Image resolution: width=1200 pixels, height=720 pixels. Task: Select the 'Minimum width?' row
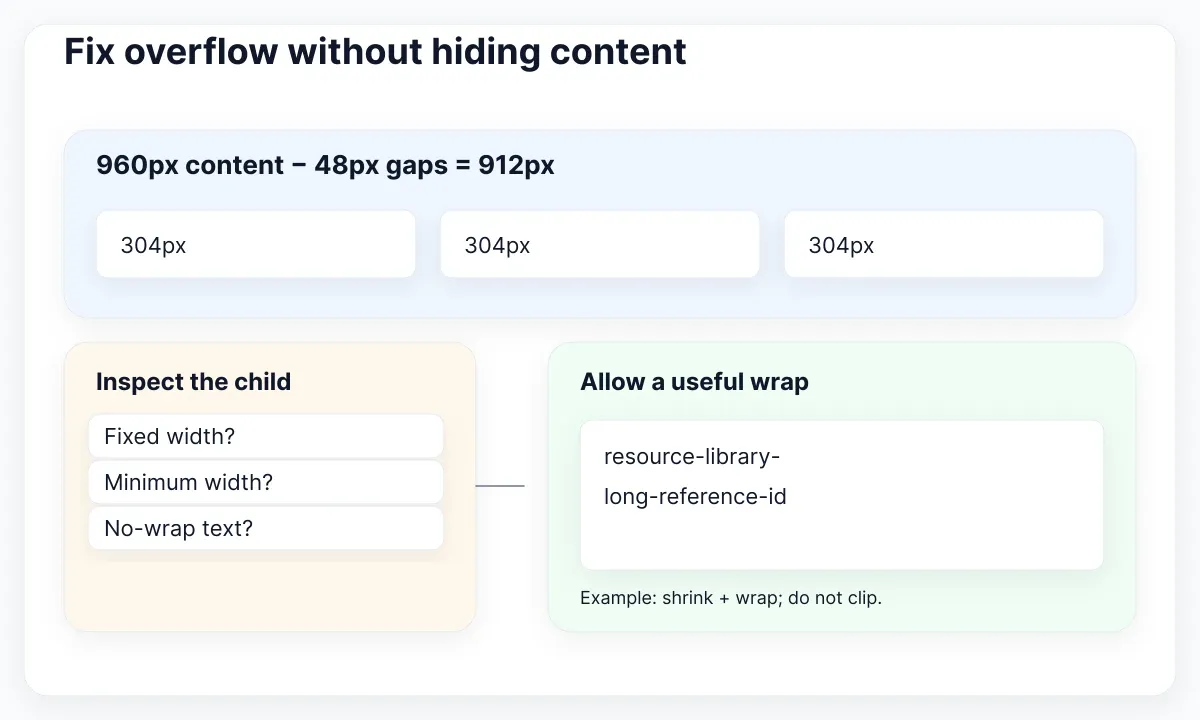click(266, 482)
